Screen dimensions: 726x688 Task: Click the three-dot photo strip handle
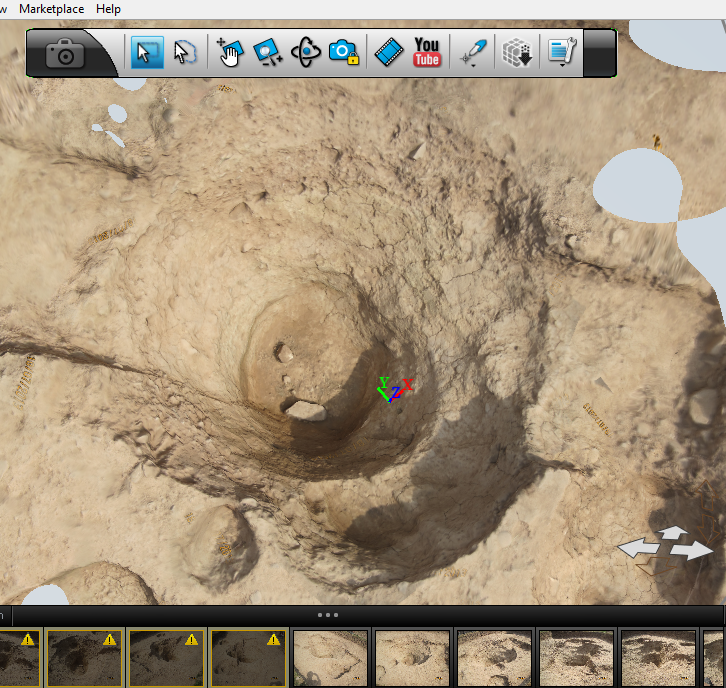point(327,615)
